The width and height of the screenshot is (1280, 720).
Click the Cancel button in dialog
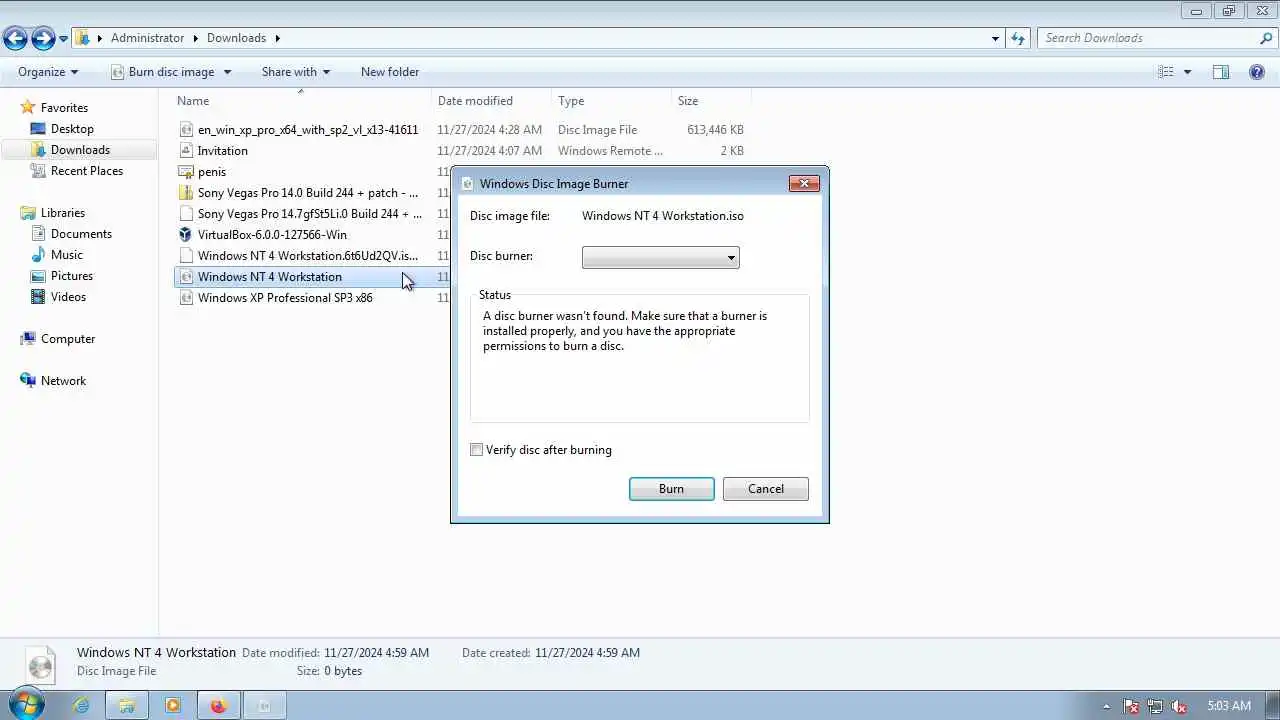(766, 489)
